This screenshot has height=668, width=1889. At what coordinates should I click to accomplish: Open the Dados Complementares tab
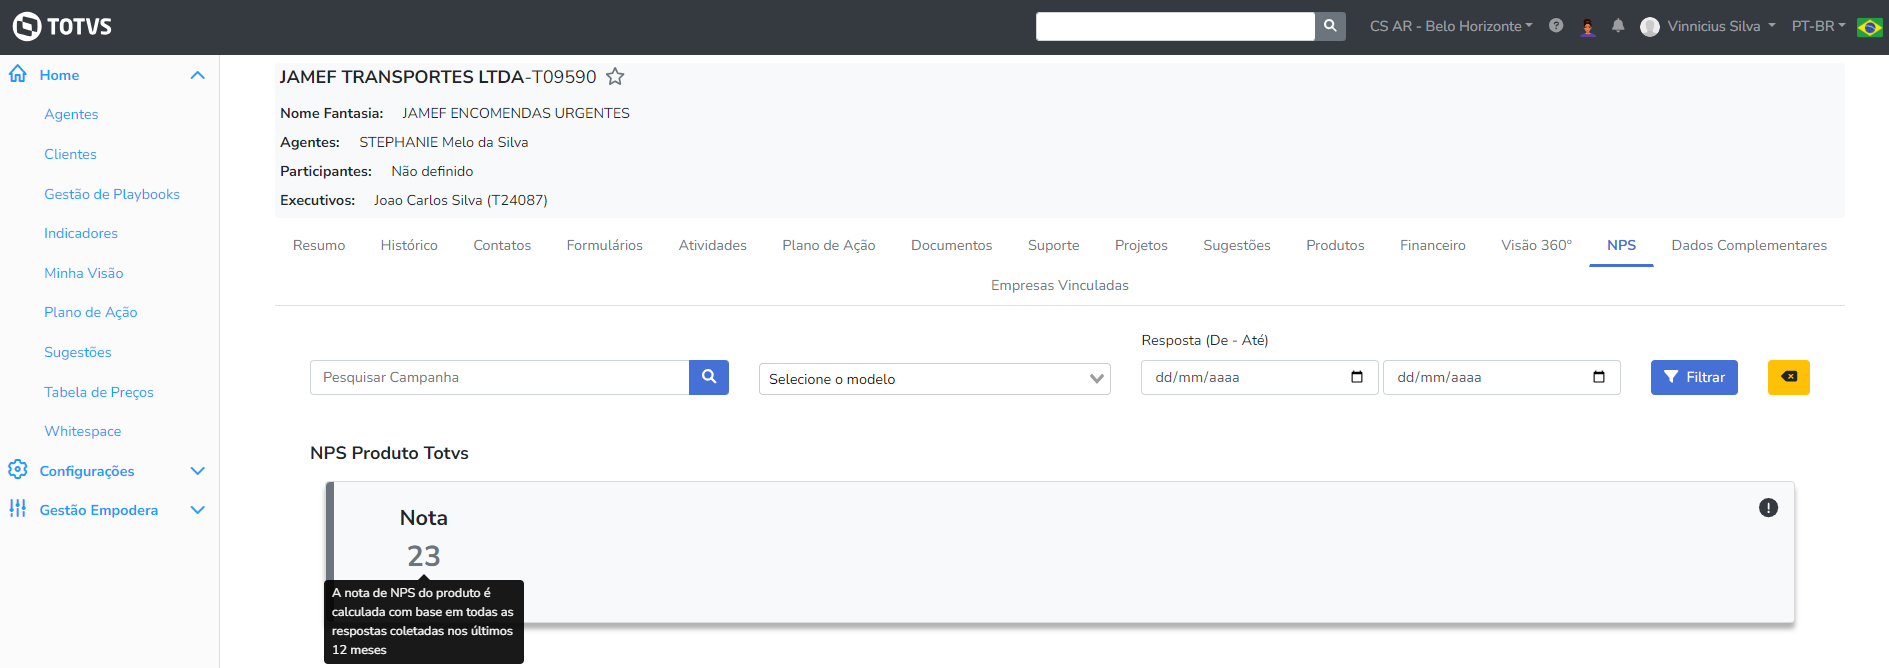[1749, 245]
